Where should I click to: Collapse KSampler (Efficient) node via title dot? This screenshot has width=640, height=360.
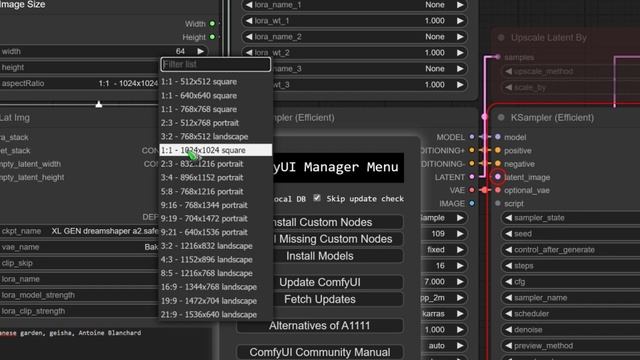pyautogui.click(x=501, y=118)
